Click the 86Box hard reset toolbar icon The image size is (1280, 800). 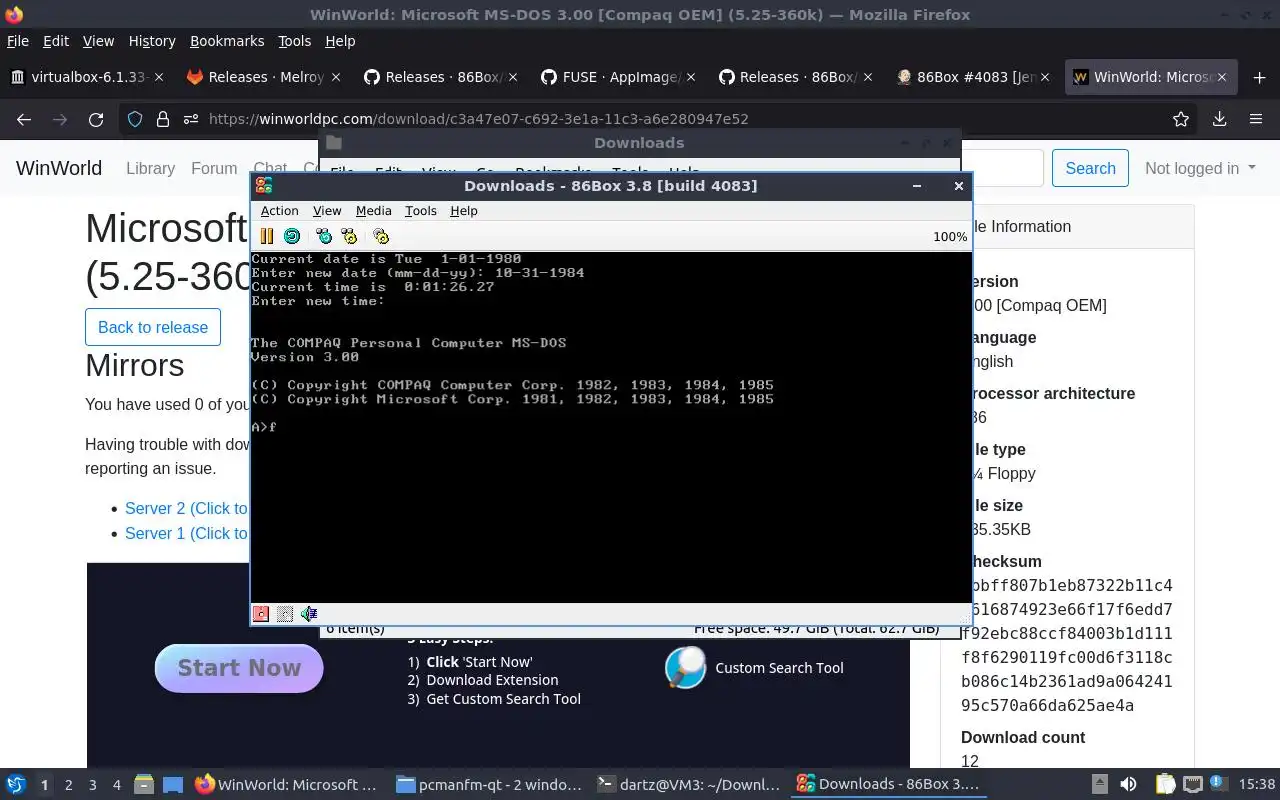[x=292, y=236]
